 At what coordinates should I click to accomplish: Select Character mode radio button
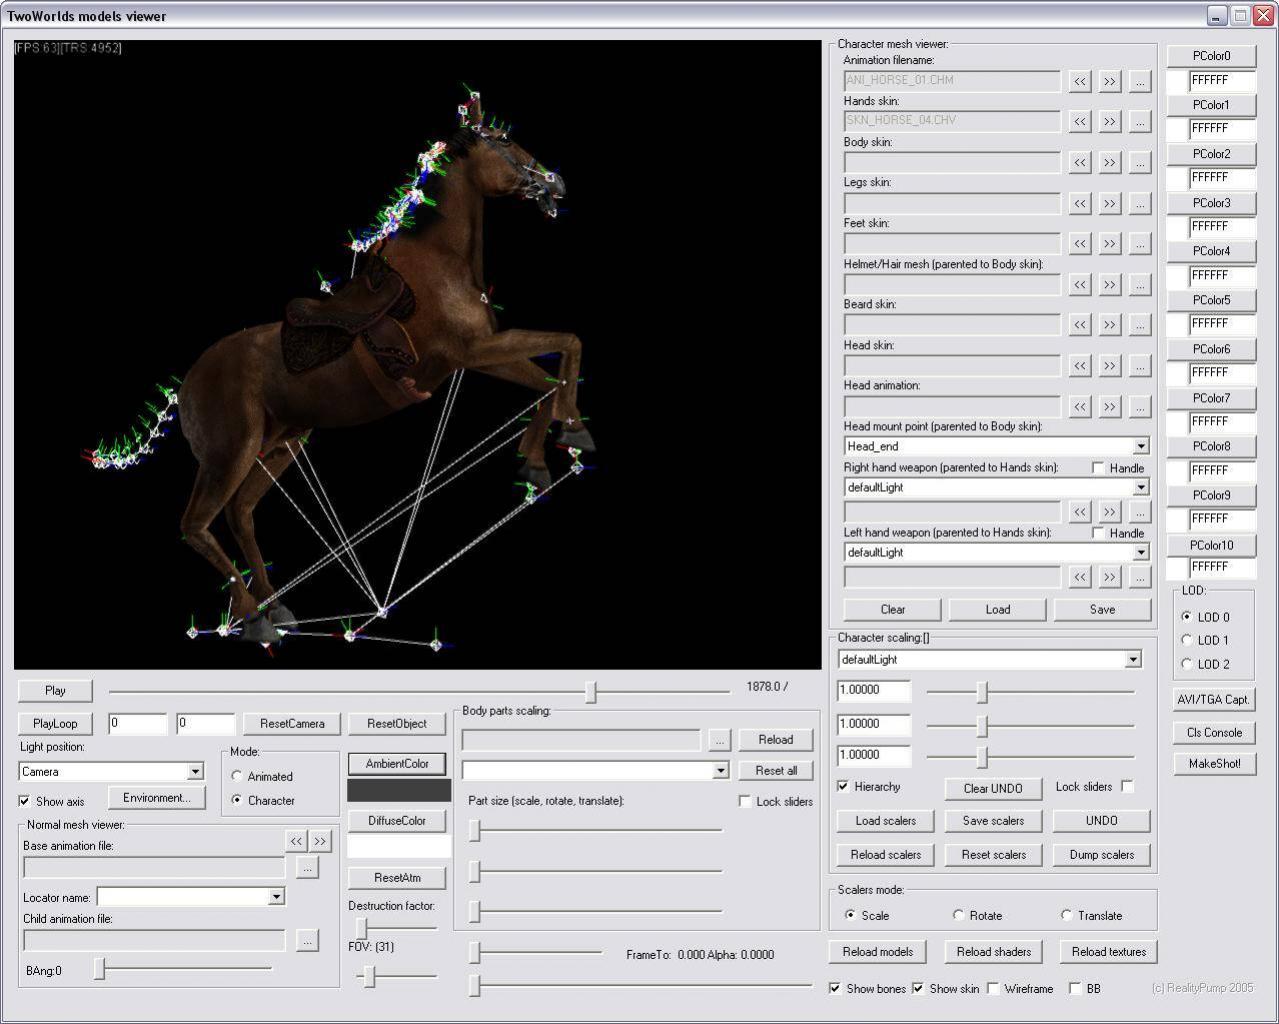pos(237,800)
